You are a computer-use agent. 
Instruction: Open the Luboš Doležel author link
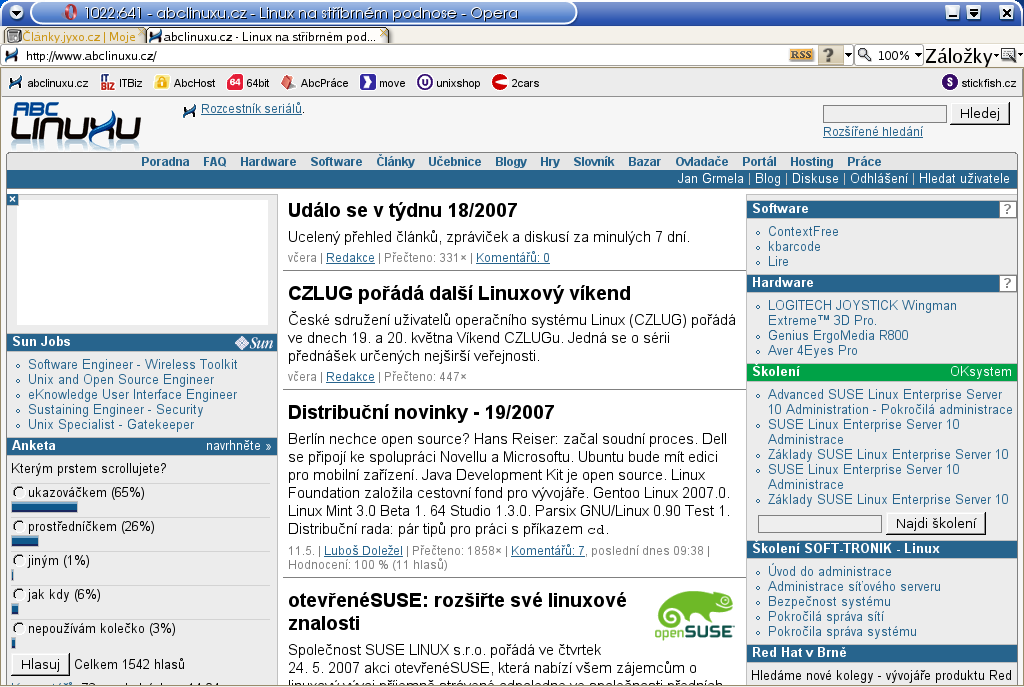pyautogui.click(x=363, y=551)
